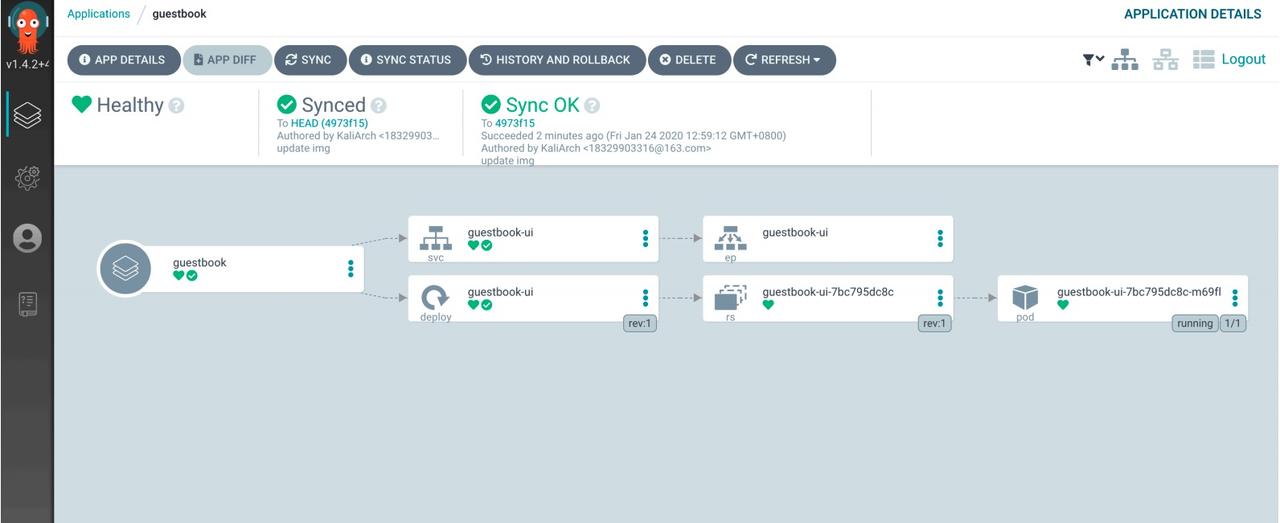
Task: Open the Settings gears icon in sidebar
Action: [27, 178]
